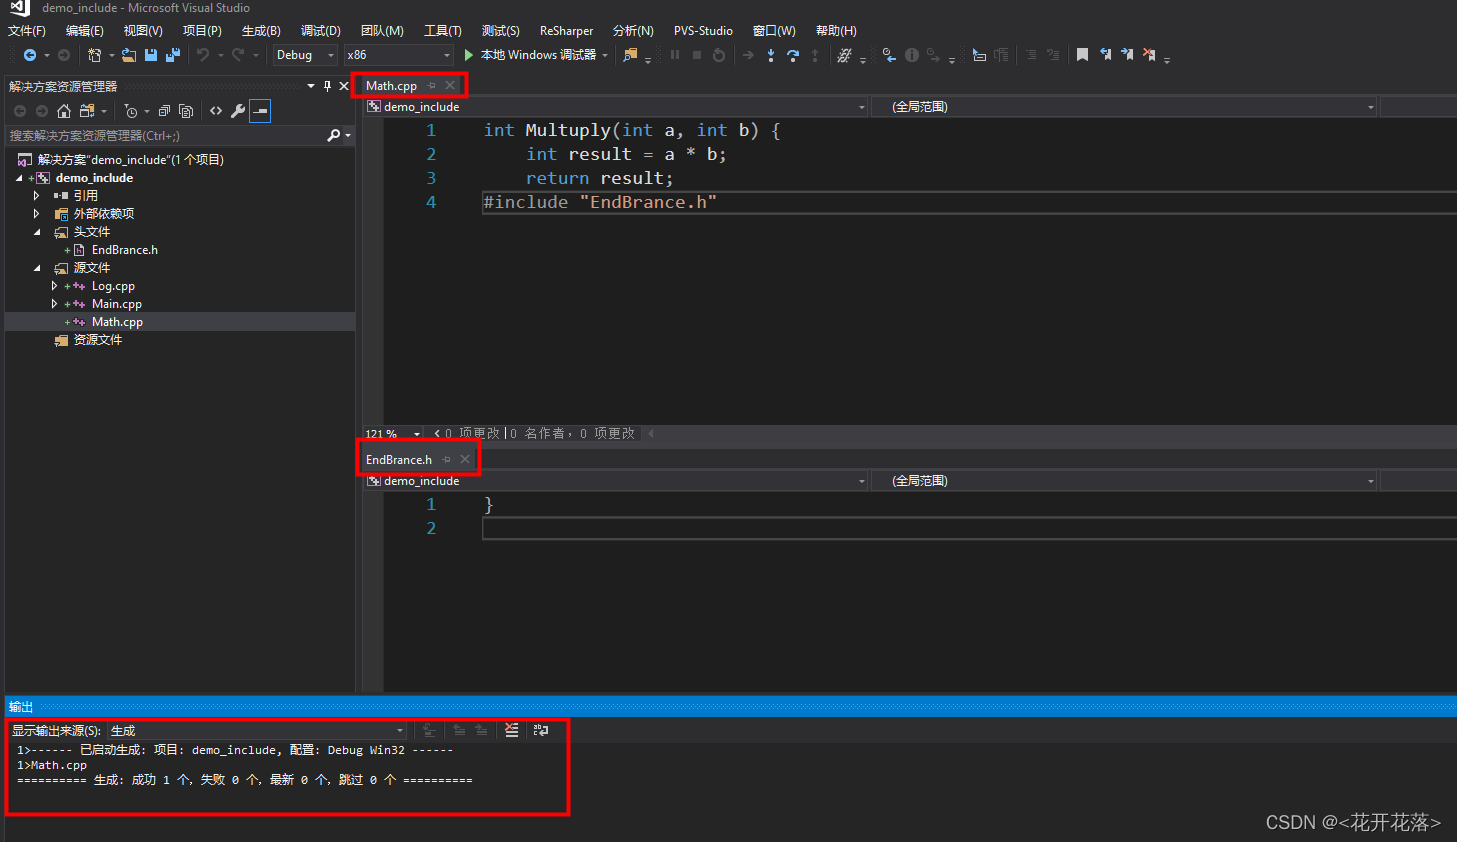The image size is (1457, 842).
Task: Expand the 引用 references node
Action: [37, 196]
